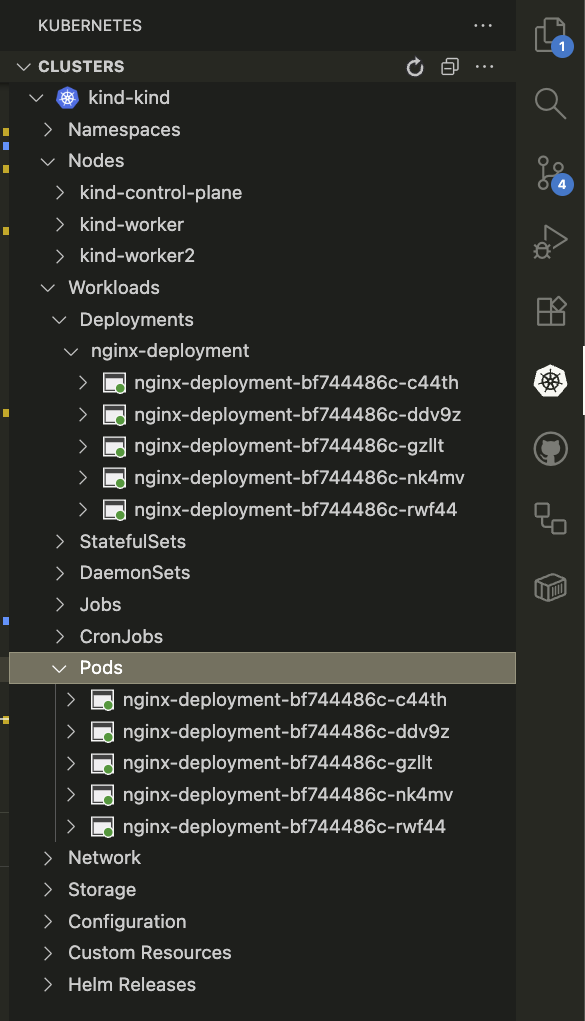Expand the Storage chevron
This screenshot has height=1021, width=585.
pos(48,890)
